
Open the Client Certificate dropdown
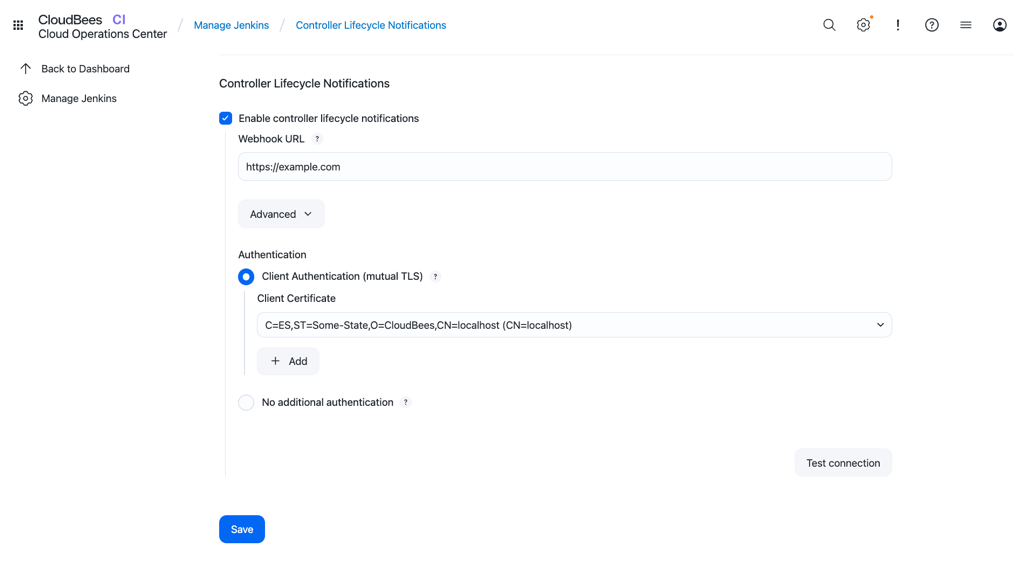pyautogui.click(x=574, y=325)
